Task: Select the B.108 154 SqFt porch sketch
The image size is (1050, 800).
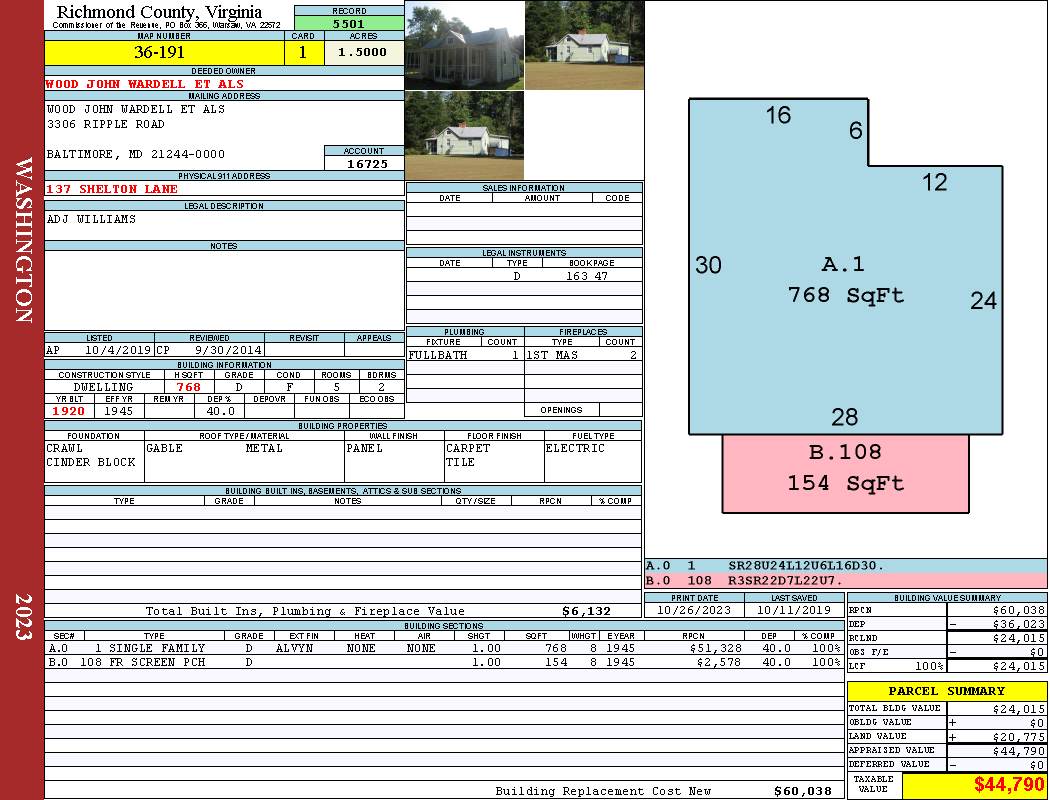Action: (x=846, y=474)
